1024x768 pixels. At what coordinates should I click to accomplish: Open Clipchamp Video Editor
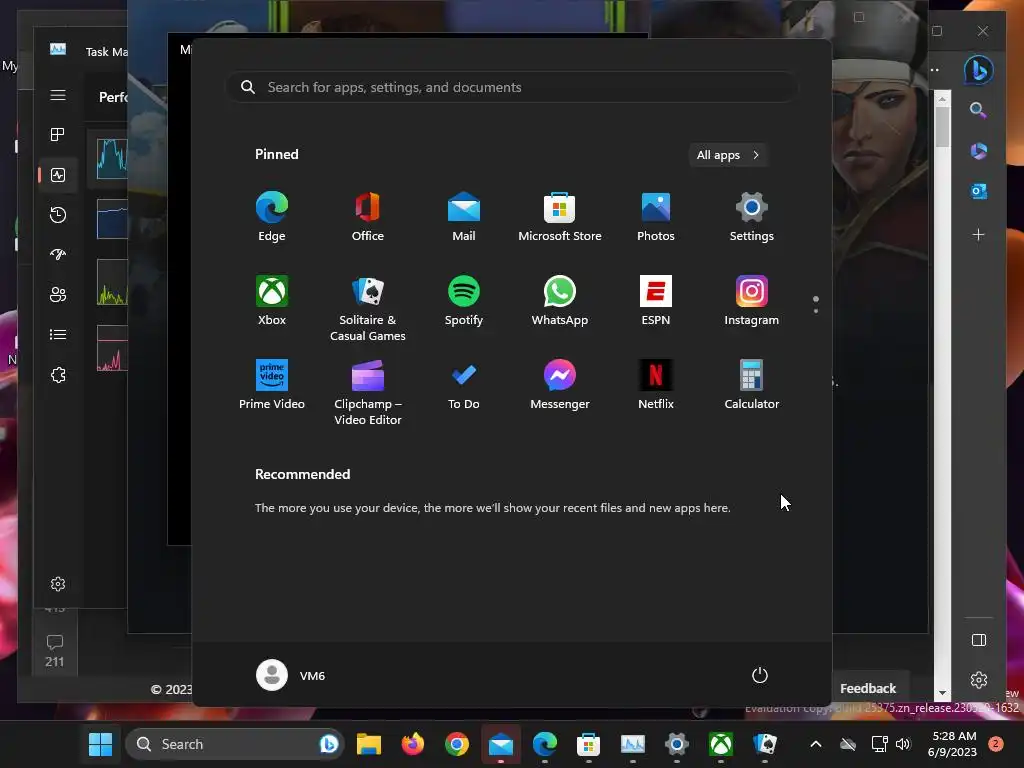coord(368,392)
